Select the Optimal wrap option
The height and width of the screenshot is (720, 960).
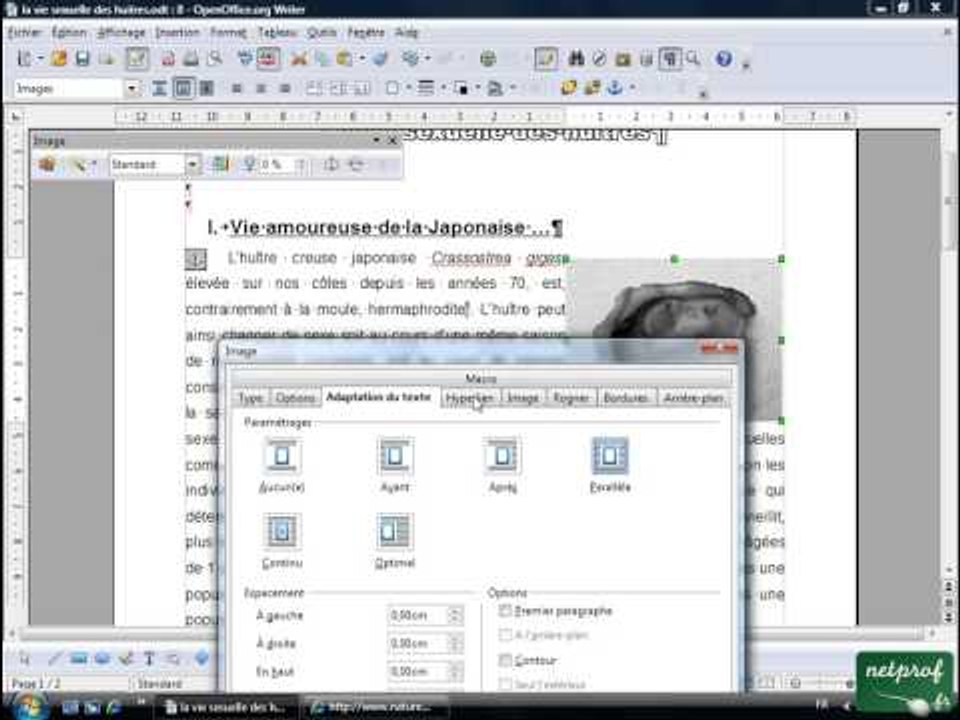(x=395, y=541)
